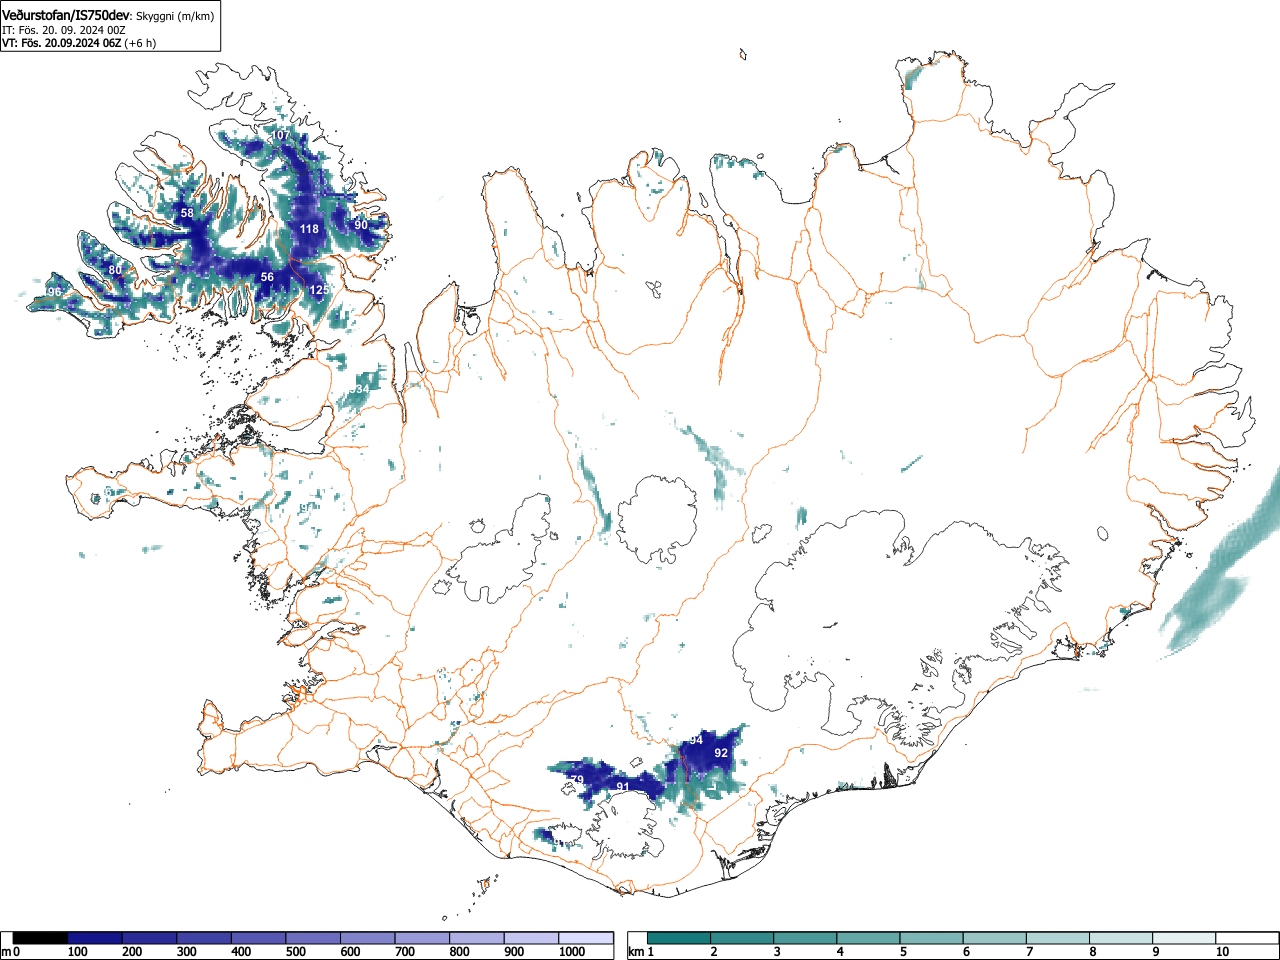Click the '9' tick label in the km legend
Image resolution: width=1280 pixels, height=960 pixels.
point(1155,952)
